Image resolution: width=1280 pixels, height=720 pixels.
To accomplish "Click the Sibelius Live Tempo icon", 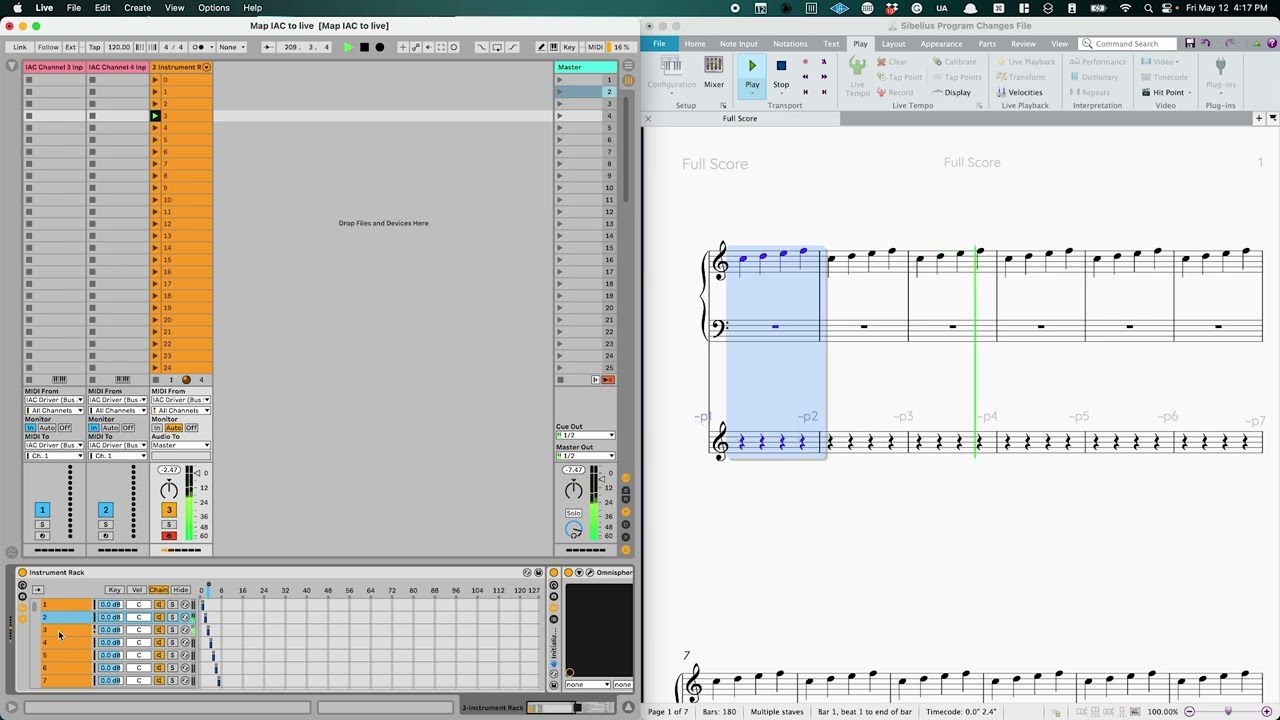I will (857, 75).
